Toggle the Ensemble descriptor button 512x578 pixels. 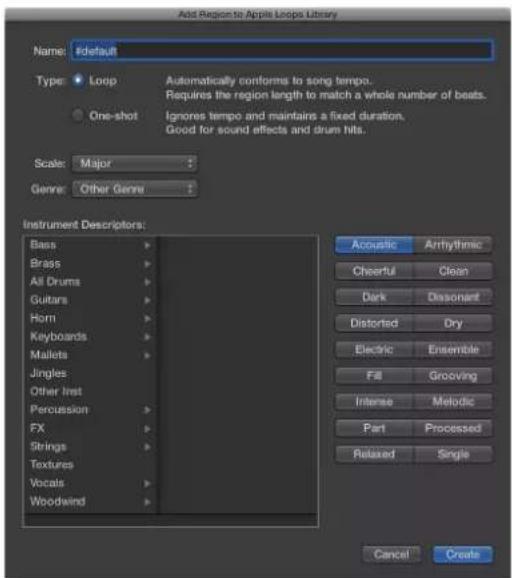(x=453, y=349)
